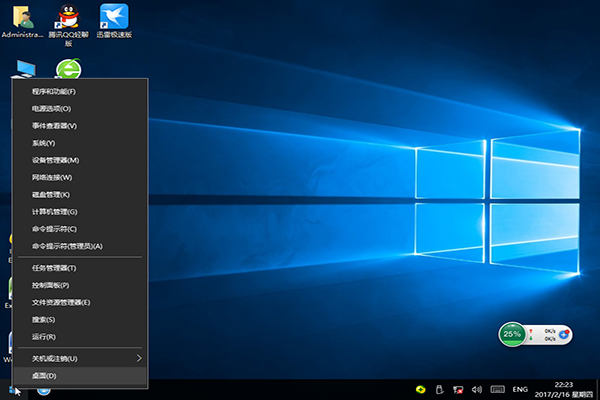
Task: Launch 命令提示符(管理员)(A)
Action: pos(67,246)
